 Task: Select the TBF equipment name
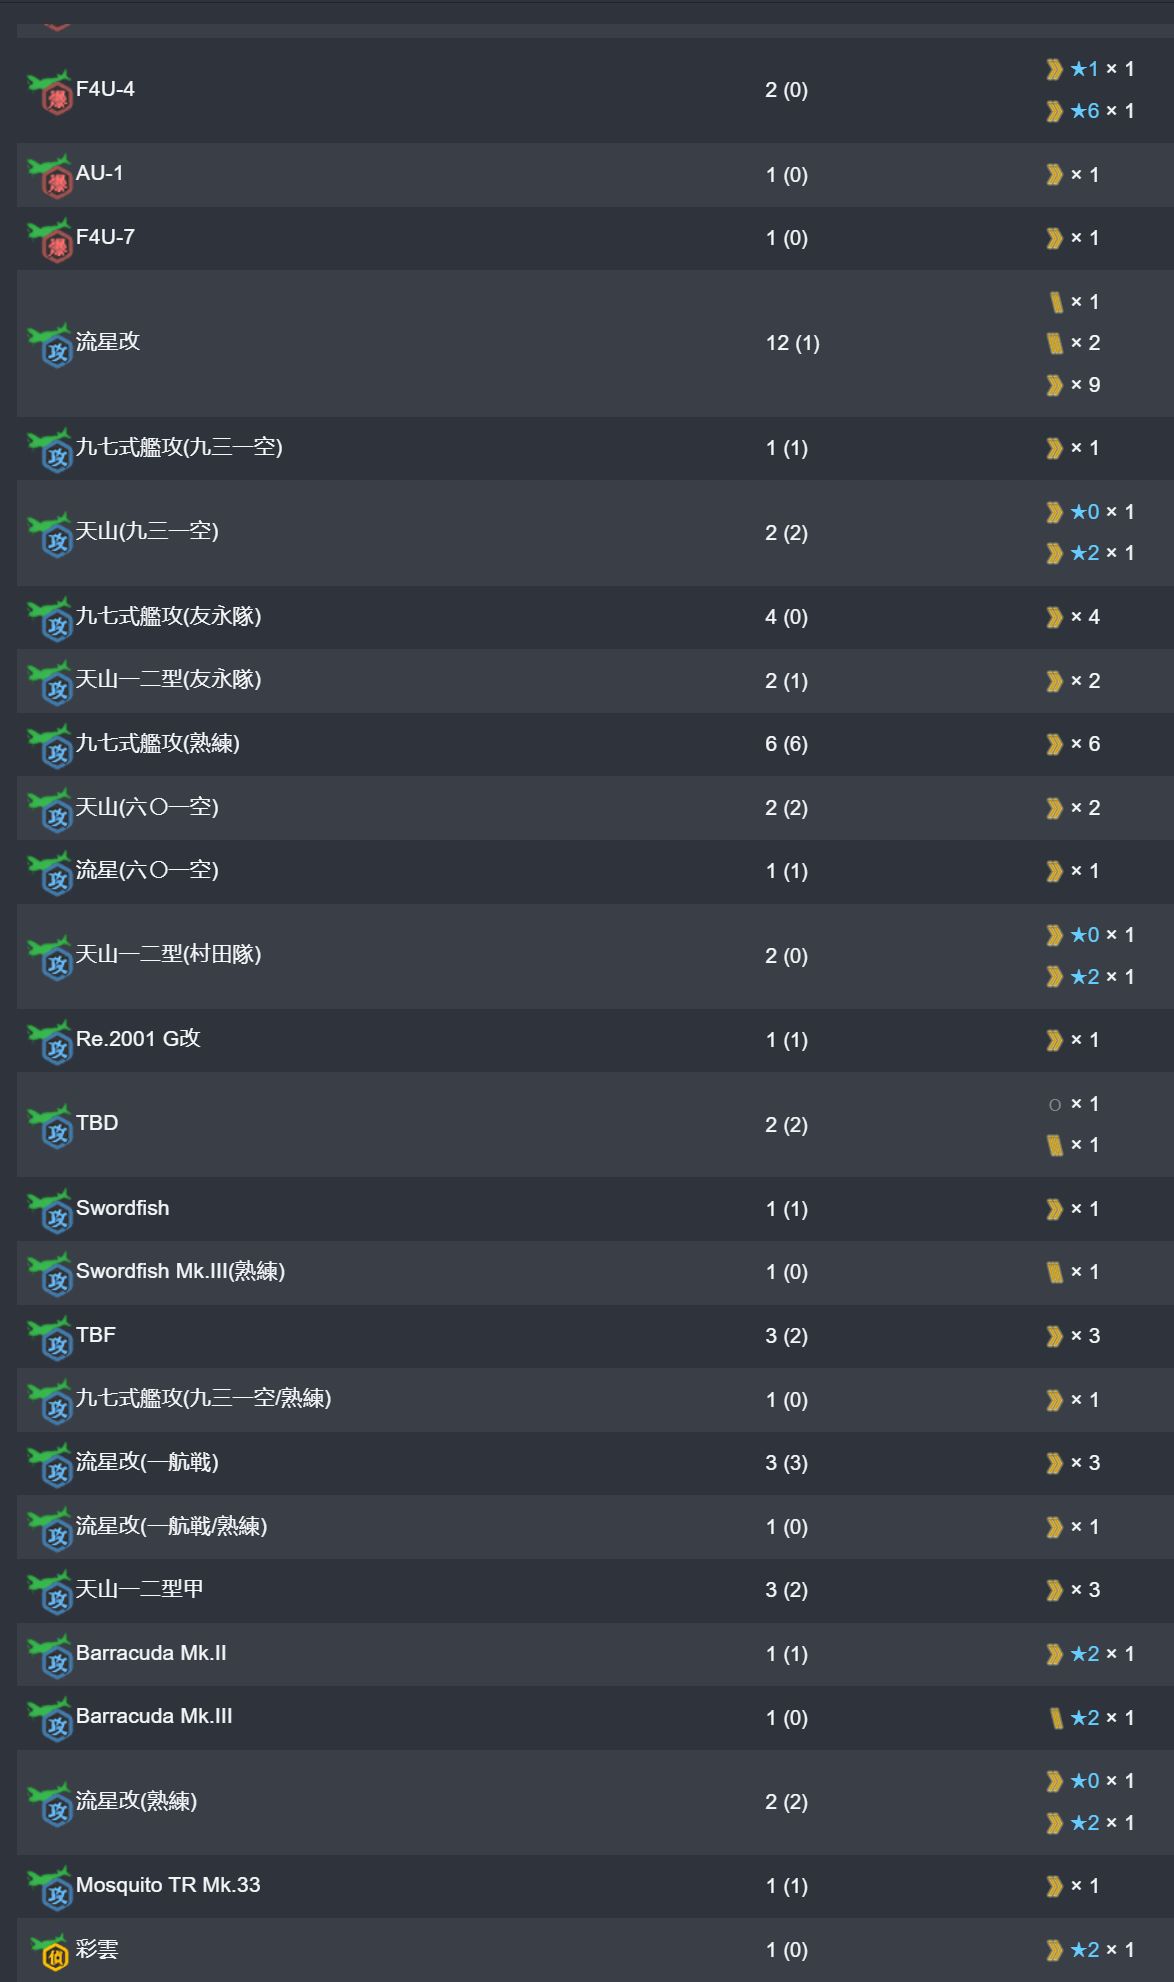coord(96,1335)
